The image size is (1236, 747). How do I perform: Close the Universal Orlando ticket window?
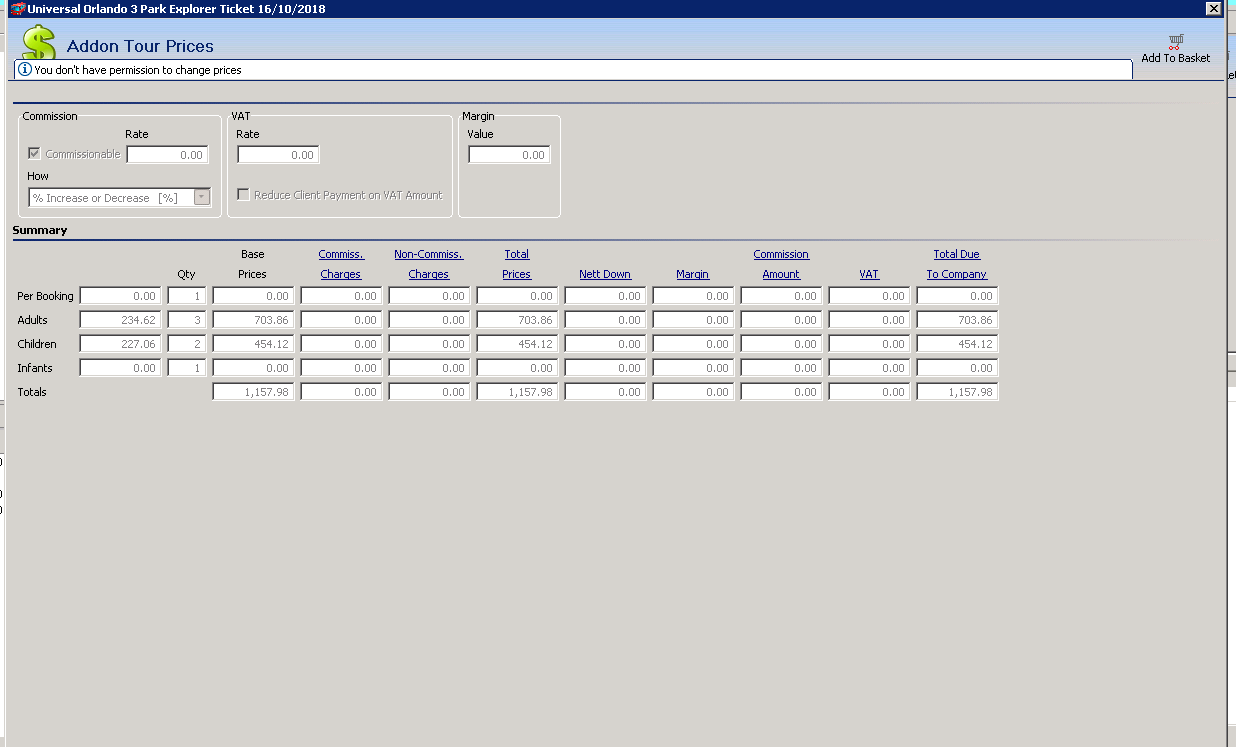click(x=1213, y=9)
